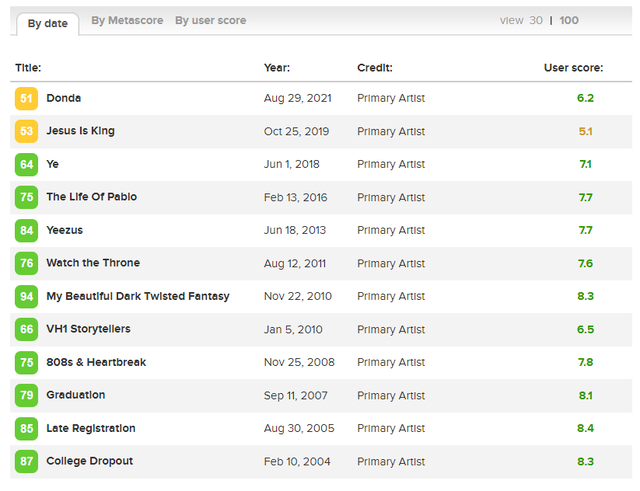Open the Watch the Throne album link
The image size is (640, 491).
click(93, 263)
